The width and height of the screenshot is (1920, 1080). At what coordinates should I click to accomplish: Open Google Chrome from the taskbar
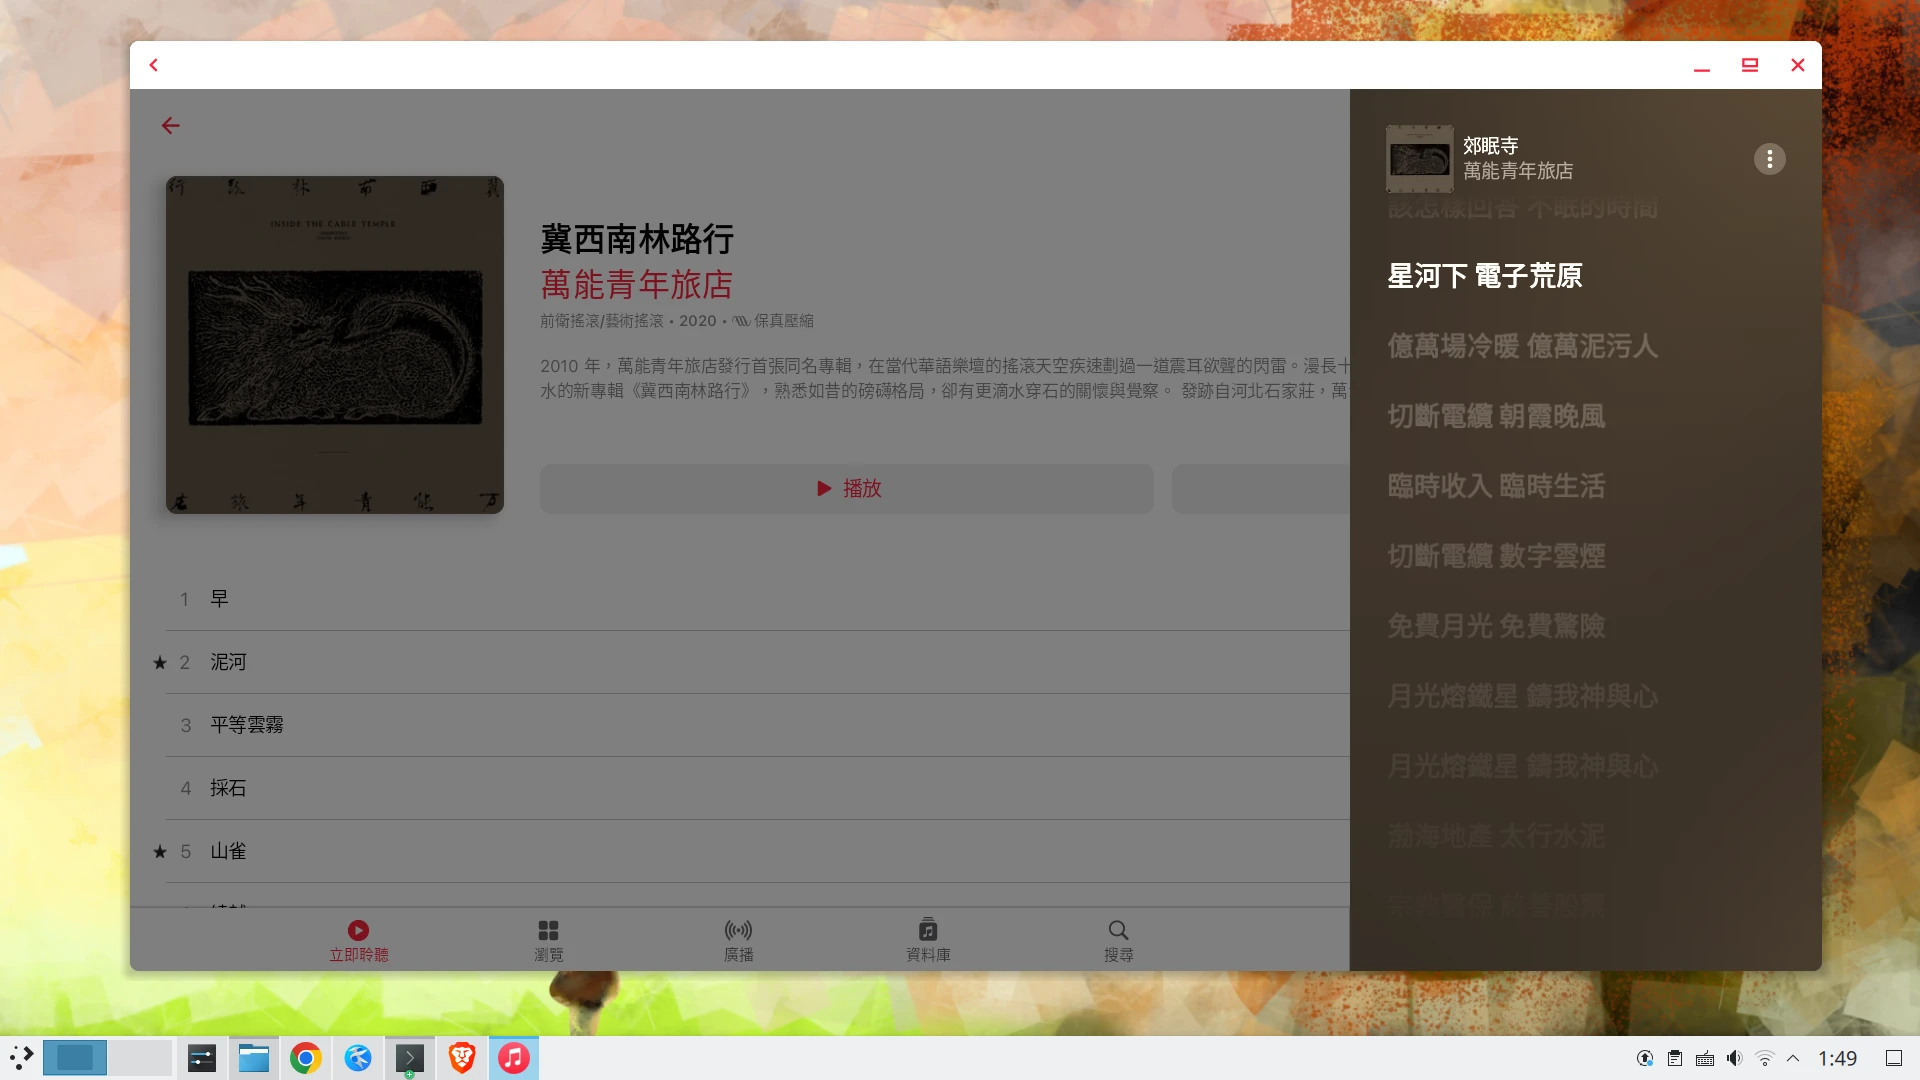306,1058
